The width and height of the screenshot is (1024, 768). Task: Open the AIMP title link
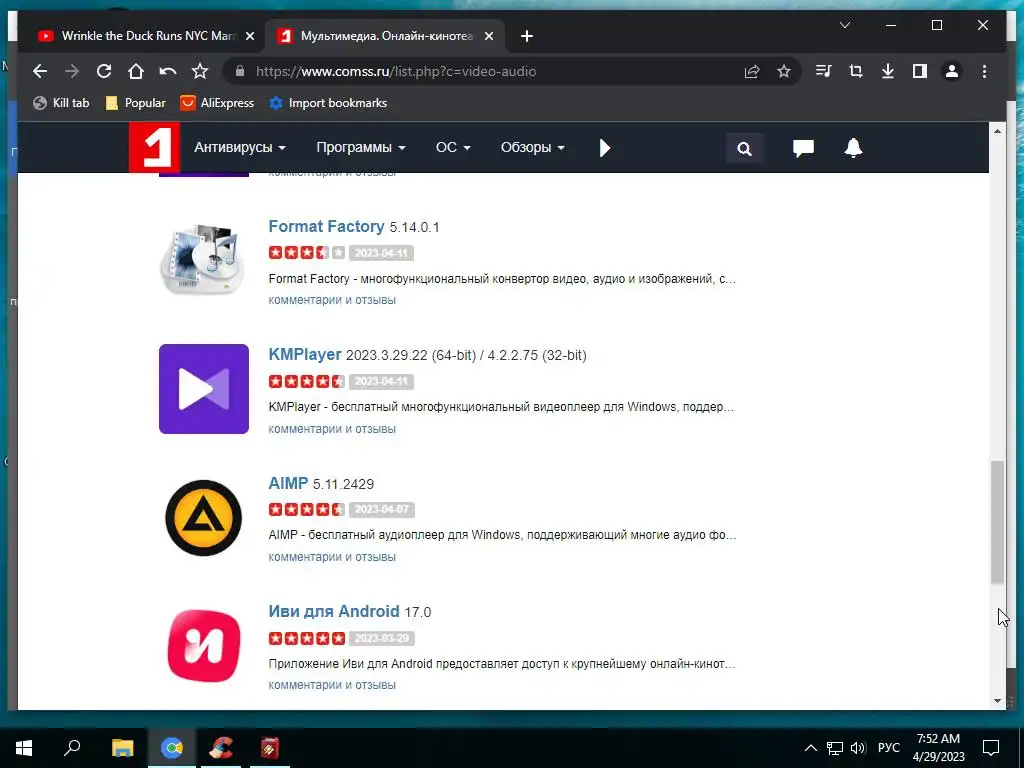click(x=288, y=483)
